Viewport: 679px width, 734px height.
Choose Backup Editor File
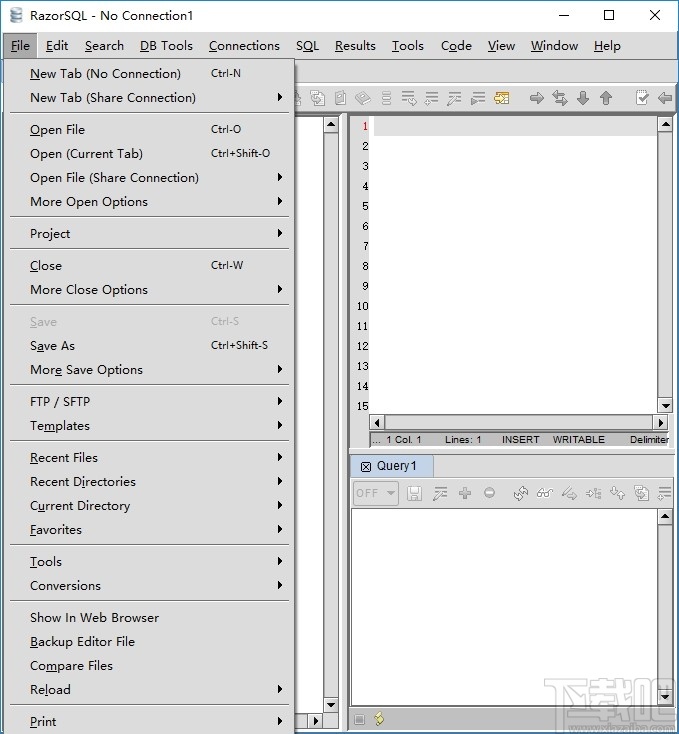[x=149, y=642]
